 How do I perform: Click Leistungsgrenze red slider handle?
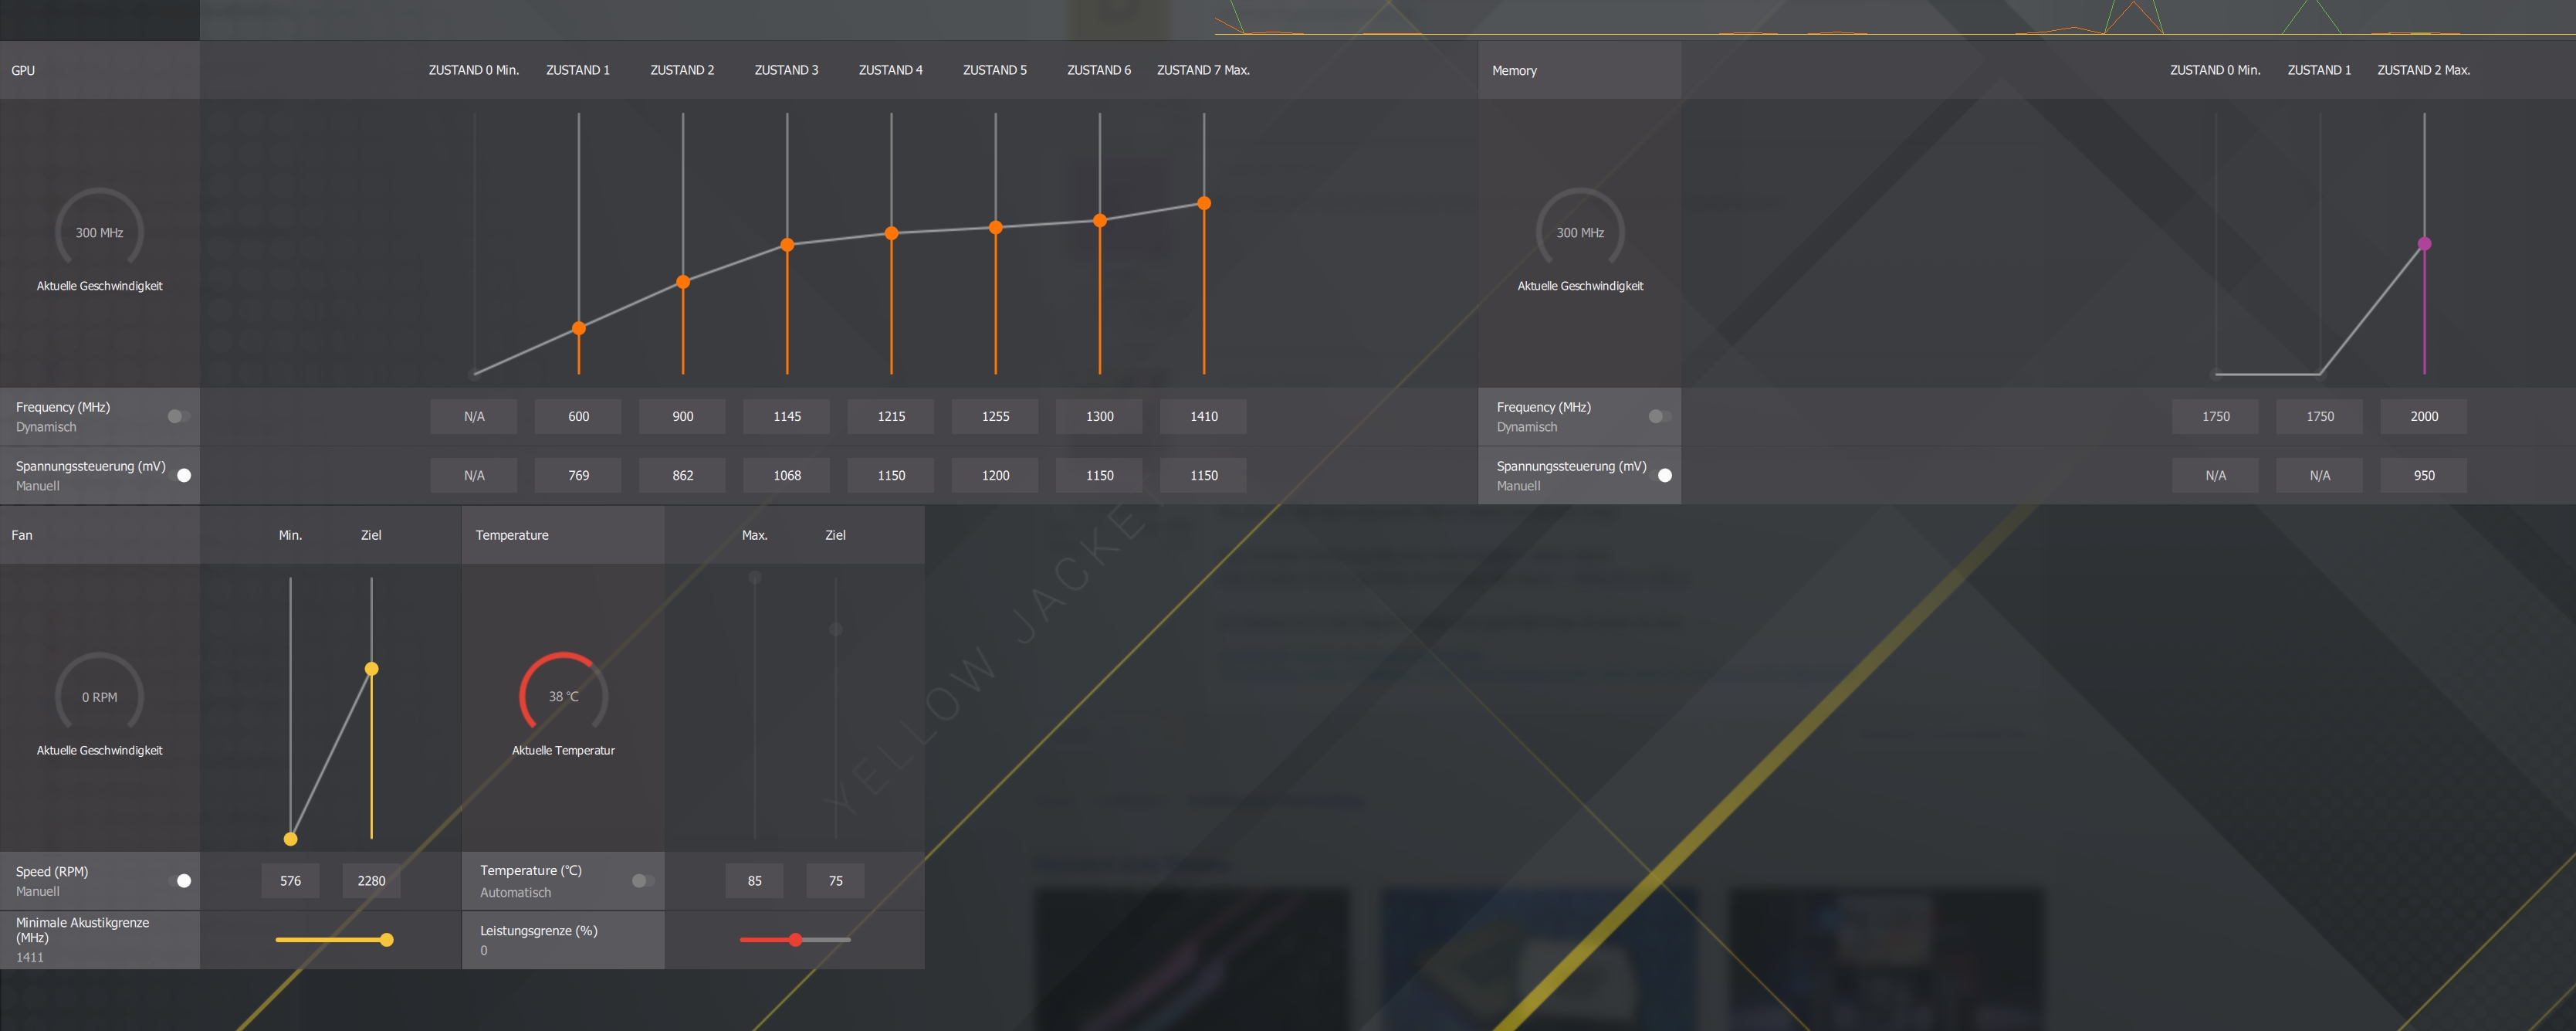(795, 939)
